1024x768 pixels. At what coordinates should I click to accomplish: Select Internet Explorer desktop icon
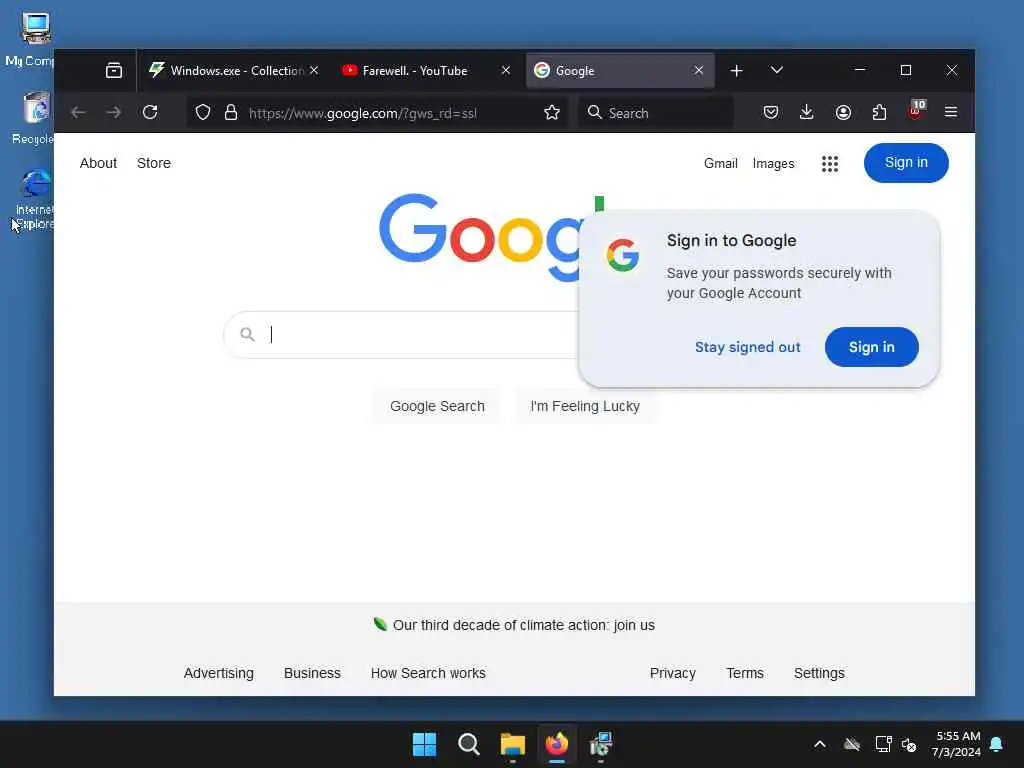(x=34, y=199)
